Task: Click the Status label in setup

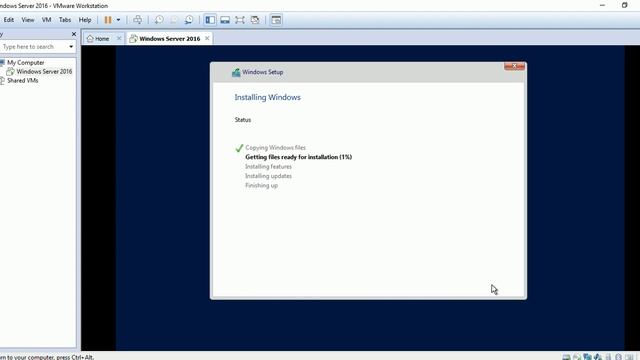Action: click(243, 120)
